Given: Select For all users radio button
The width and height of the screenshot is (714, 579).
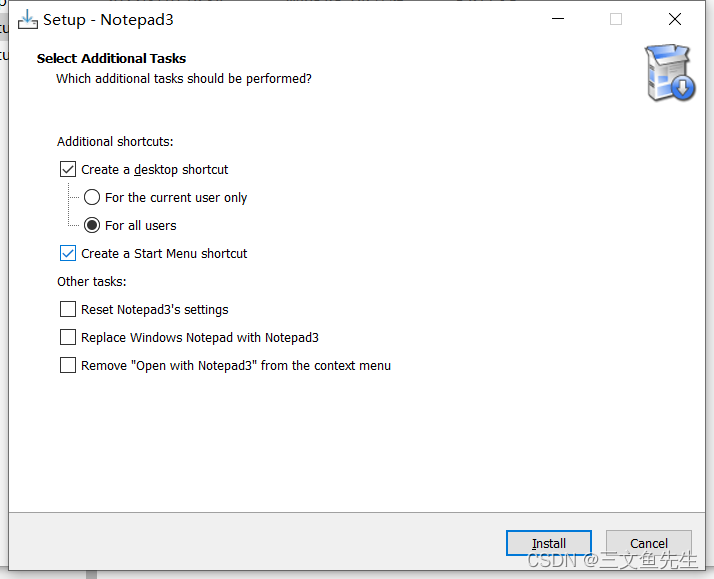Looking at the screenshot, I should pyautogui.click(x=92, y=225).
